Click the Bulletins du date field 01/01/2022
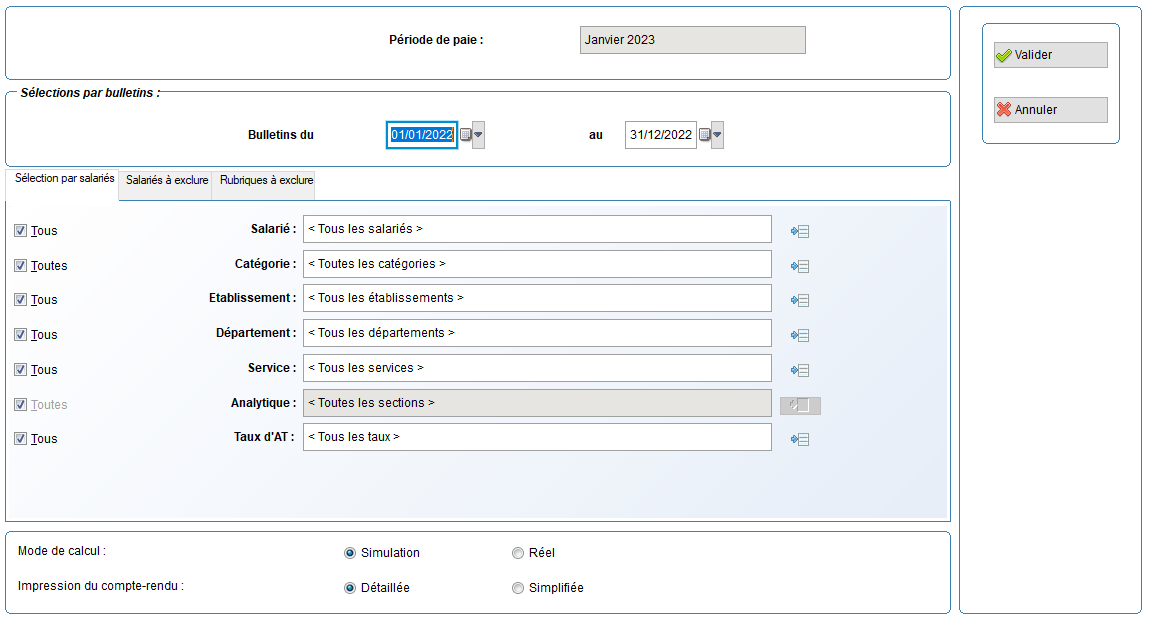Image resolution: width=1161 pixels, height=632 pixels. (422, 135)
